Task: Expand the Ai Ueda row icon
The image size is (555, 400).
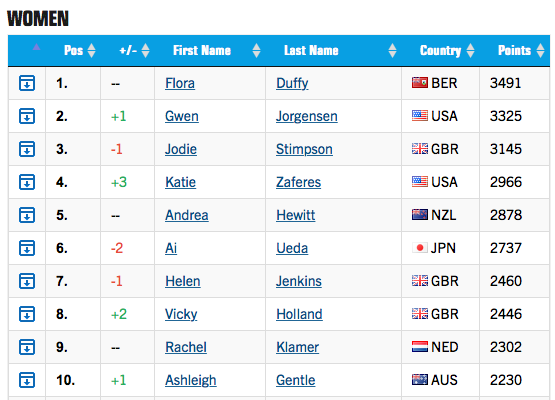Action: tap(27, 248)
